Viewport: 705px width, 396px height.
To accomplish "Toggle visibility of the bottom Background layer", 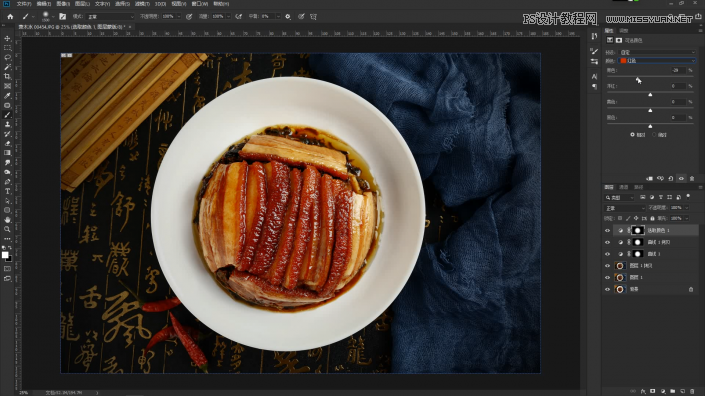I will [607, 289].
